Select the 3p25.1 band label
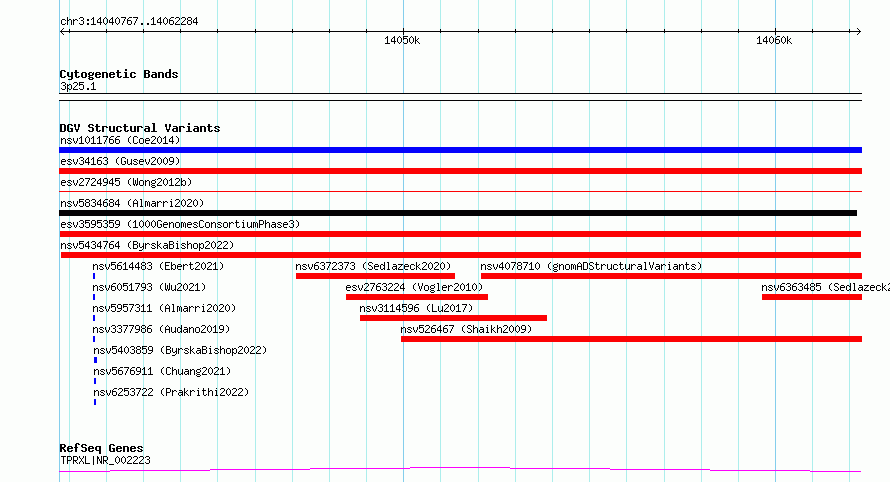 coord(78,86)
